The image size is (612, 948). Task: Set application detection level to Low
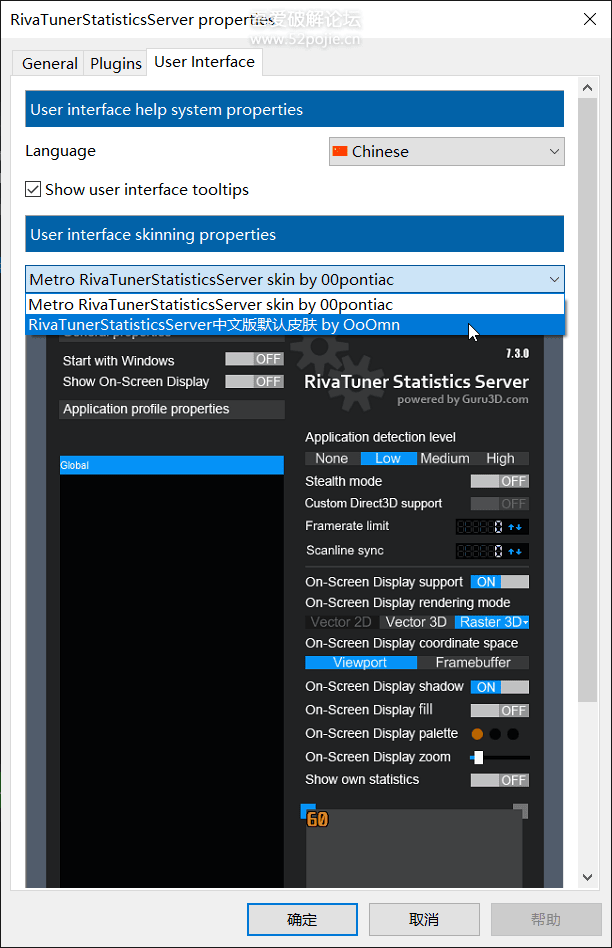(388, 458)
